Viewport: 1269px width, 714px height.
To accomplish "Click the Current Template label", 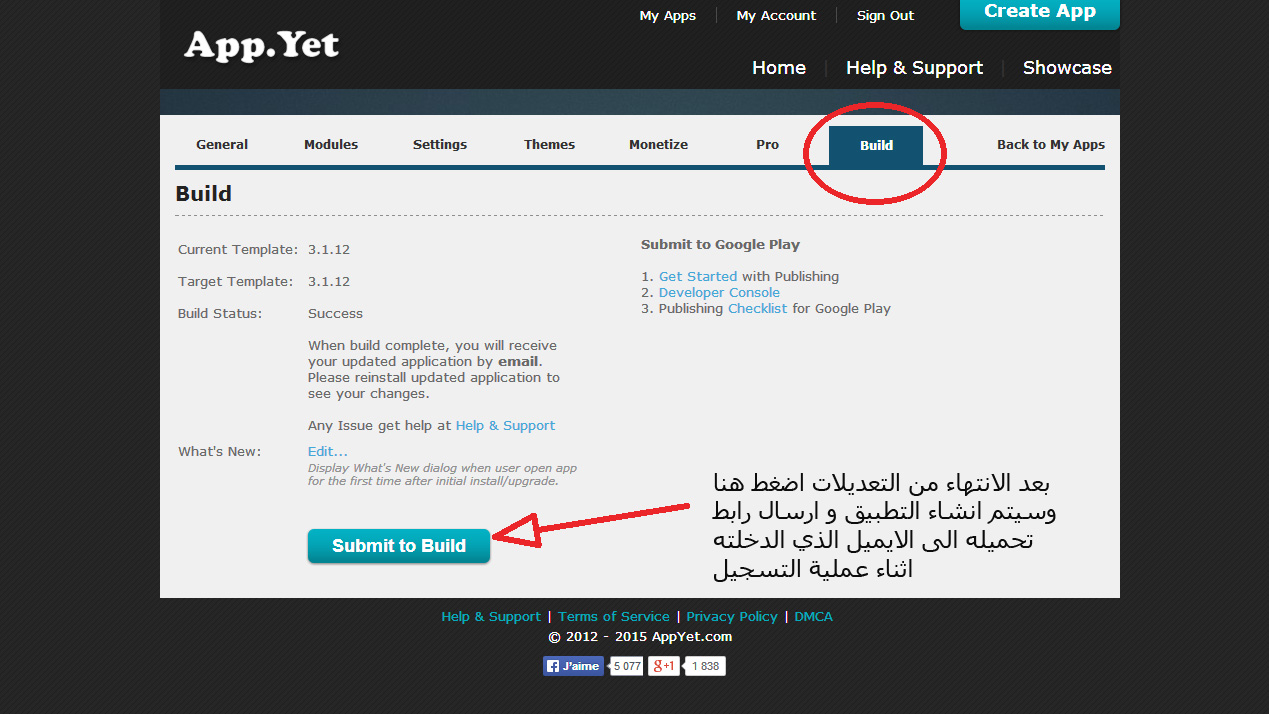I will pos(238,250).
